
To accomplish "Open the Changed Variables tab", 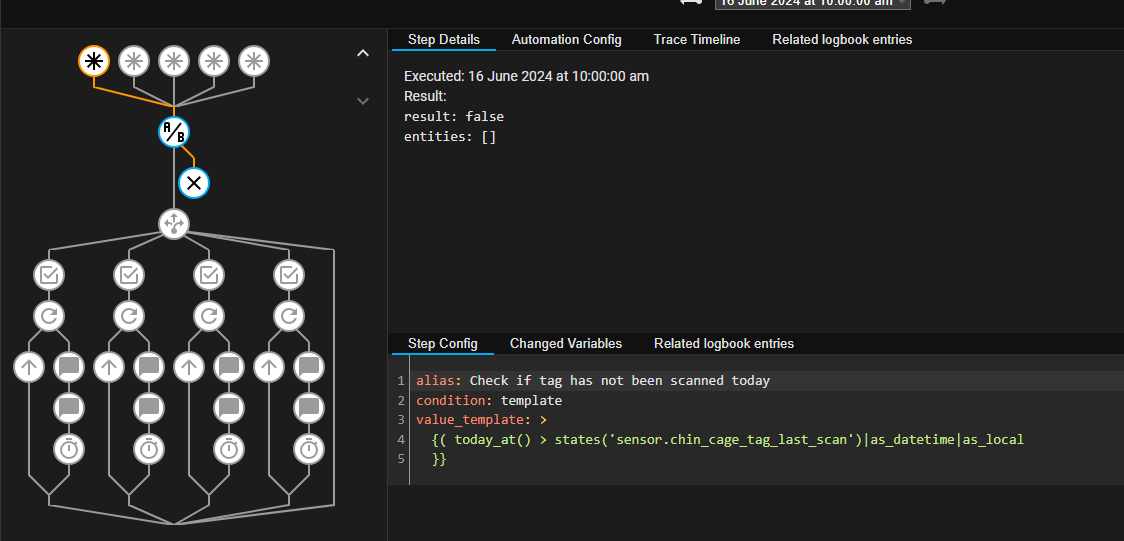I will [565, 343].
